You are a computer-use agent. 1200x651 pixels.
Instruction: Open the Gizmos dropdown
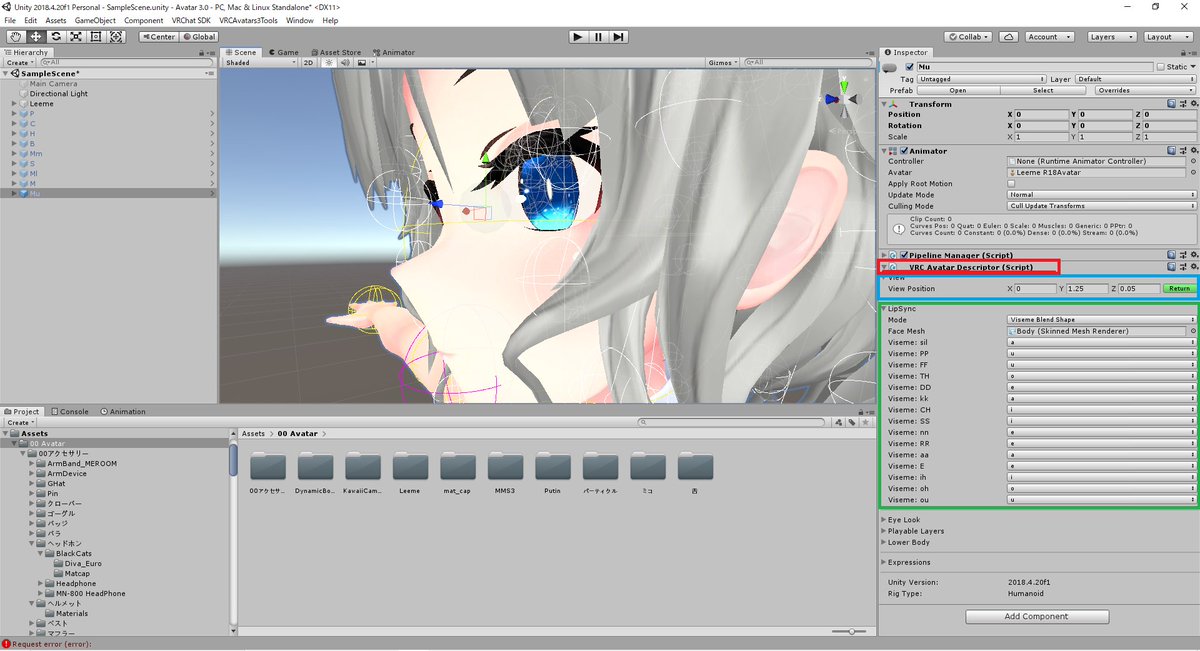(x=723, y=62)
